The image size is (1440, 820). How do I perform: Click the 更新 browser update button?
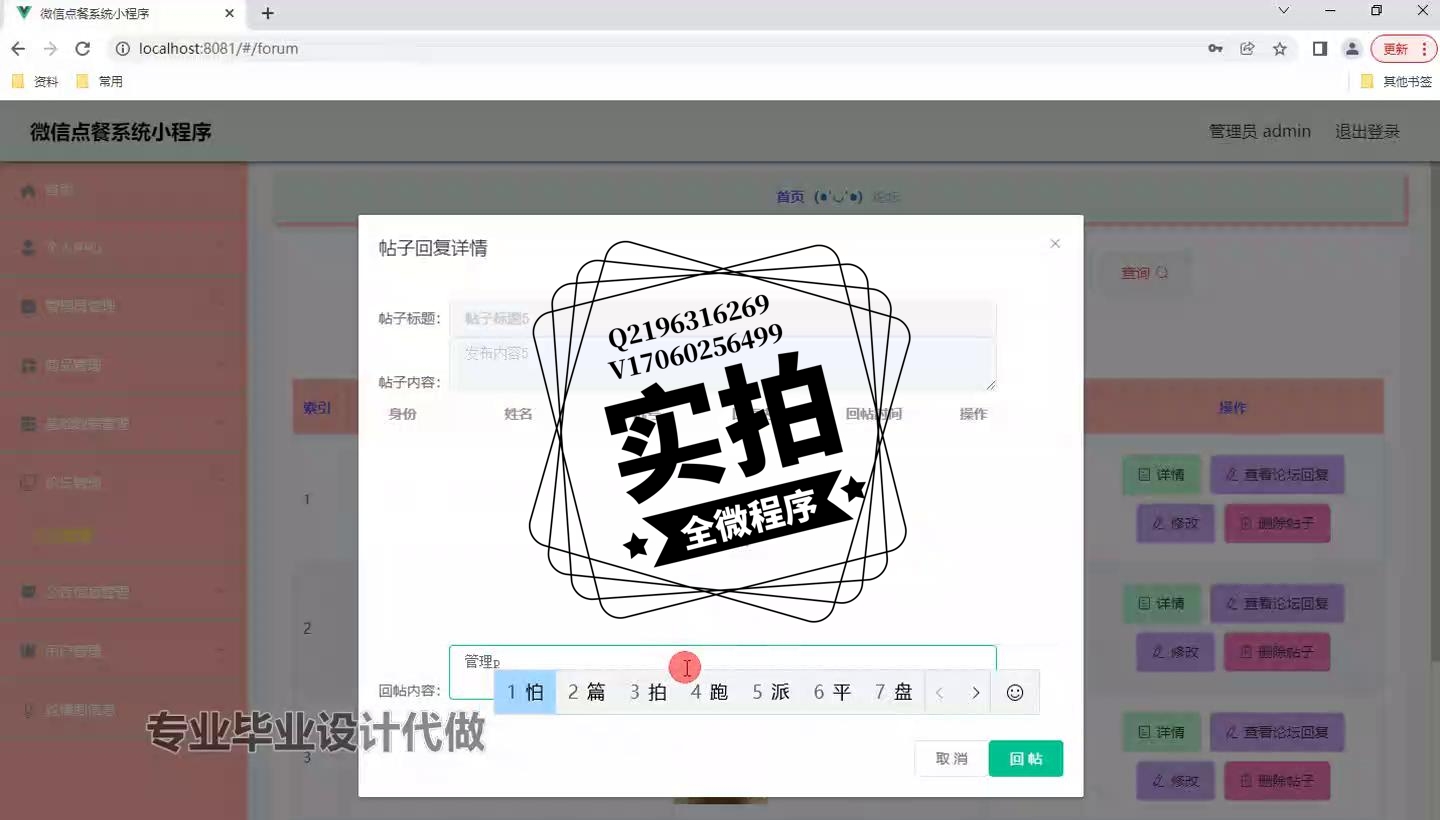[1404, 48]
